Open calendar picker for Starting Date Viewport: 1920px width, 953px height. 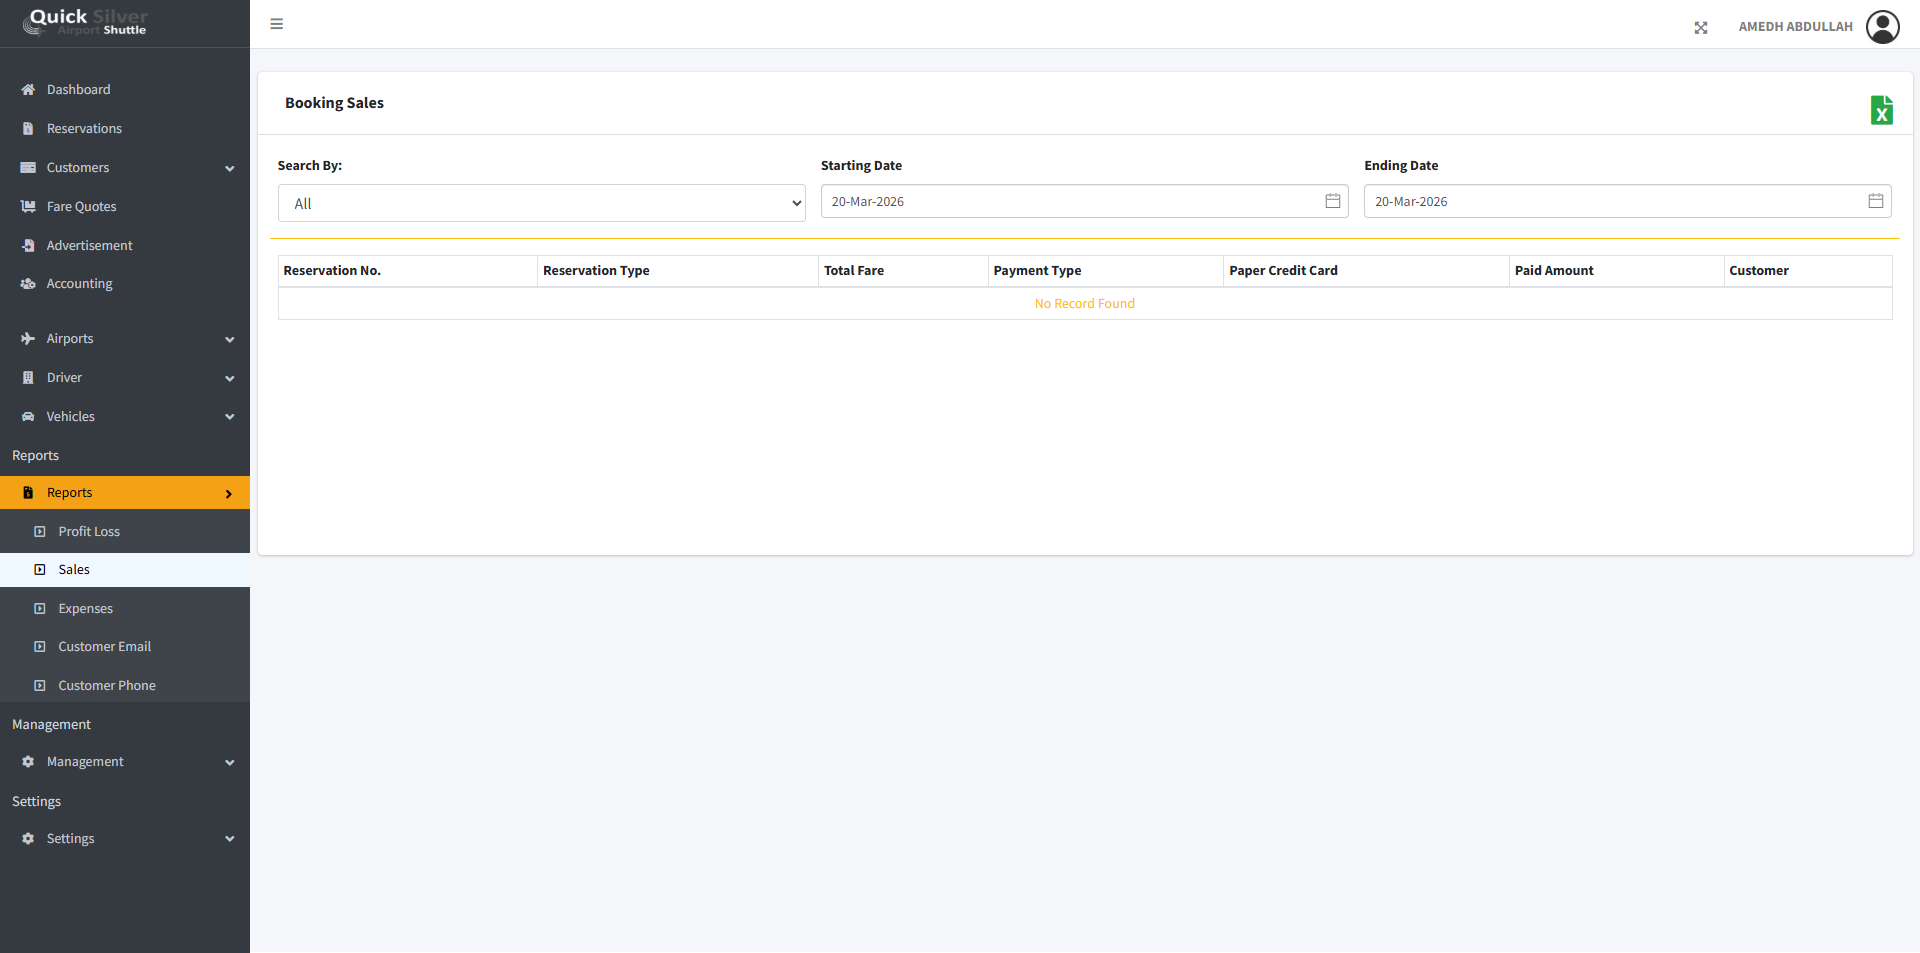pos(1332,201)
